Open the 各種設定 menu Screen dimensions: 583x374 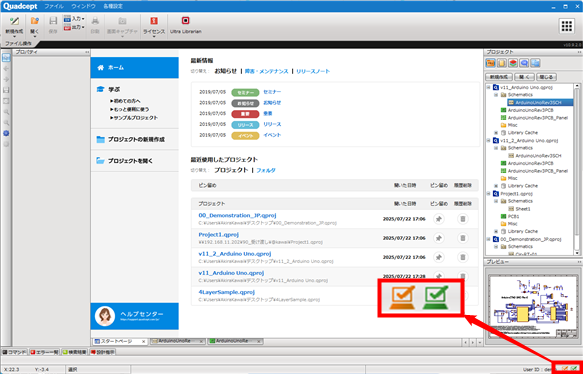tap(113, 6)
